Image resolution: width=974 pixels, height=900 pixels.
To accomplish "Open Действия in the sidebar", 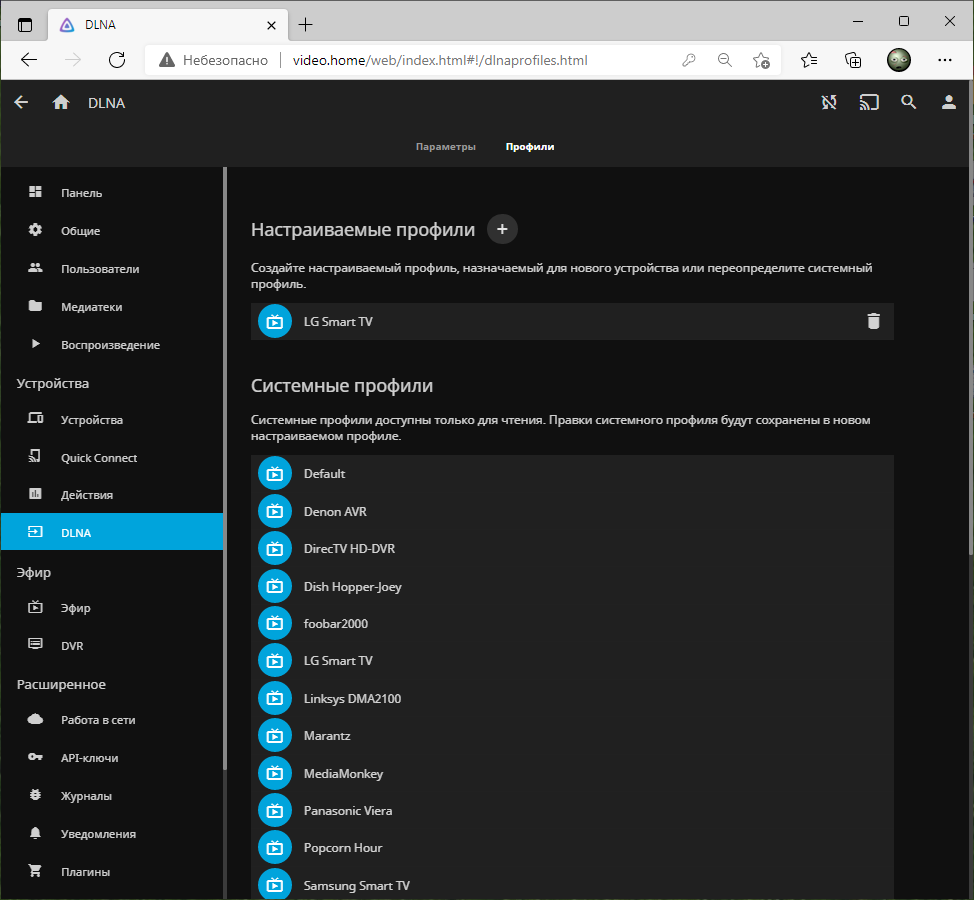I will (x=112, y=495).
